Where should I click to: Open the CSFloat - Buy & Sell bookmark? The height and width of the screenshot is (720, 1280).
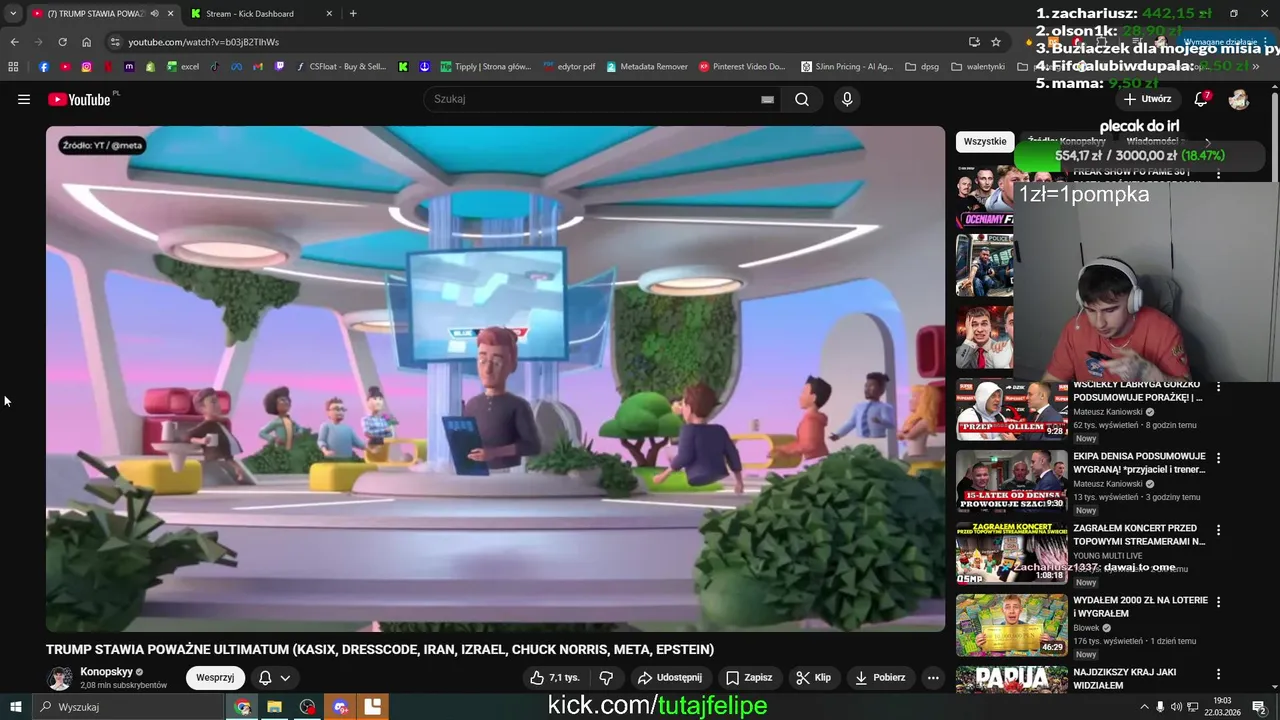point(341,67)
